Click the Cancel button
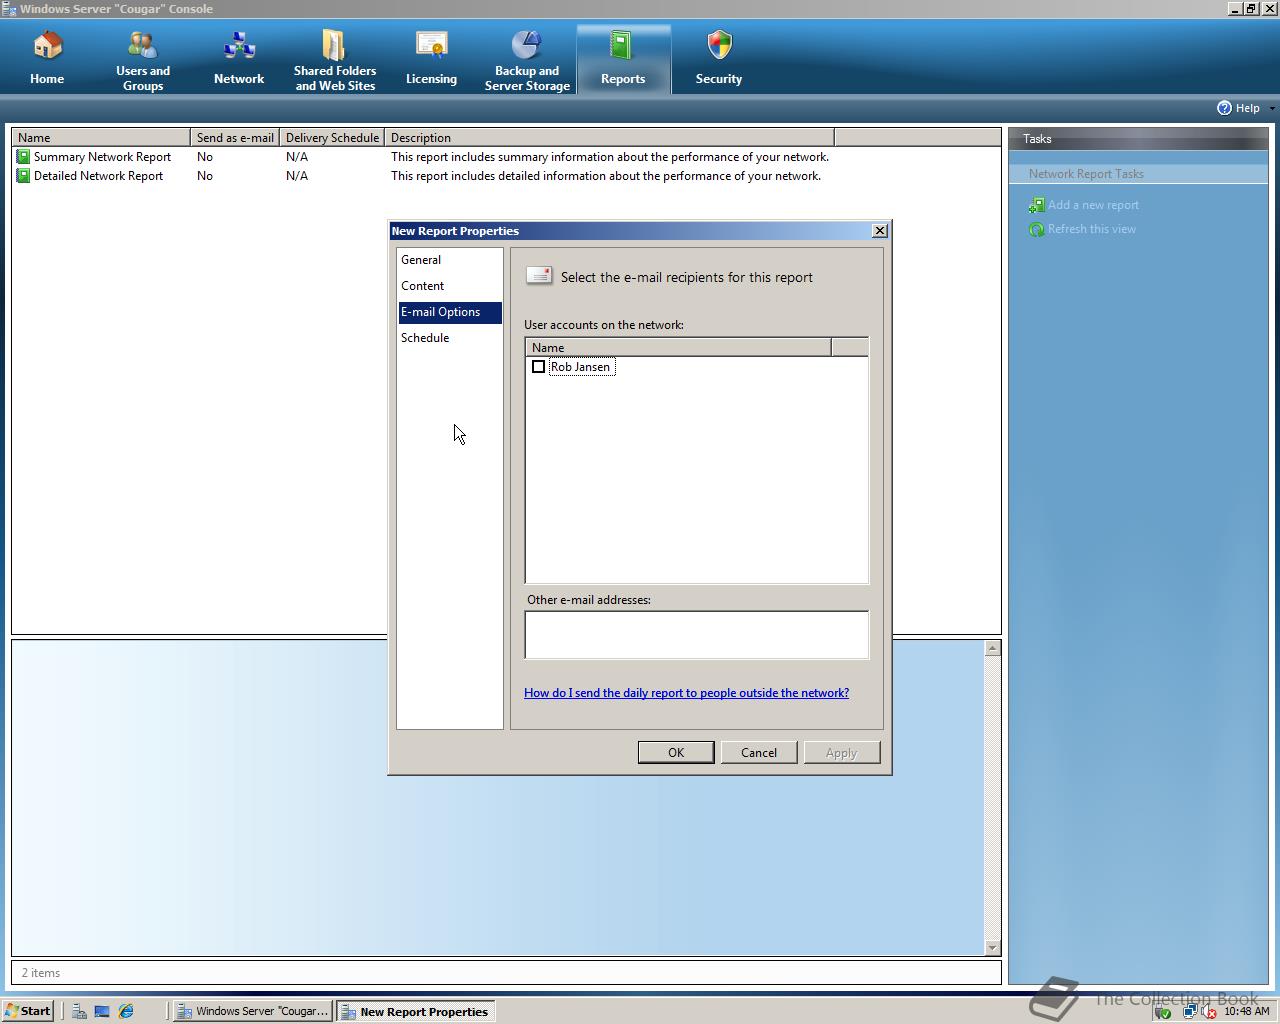The image size is (1280, 1024). click(x=759, y=753)
